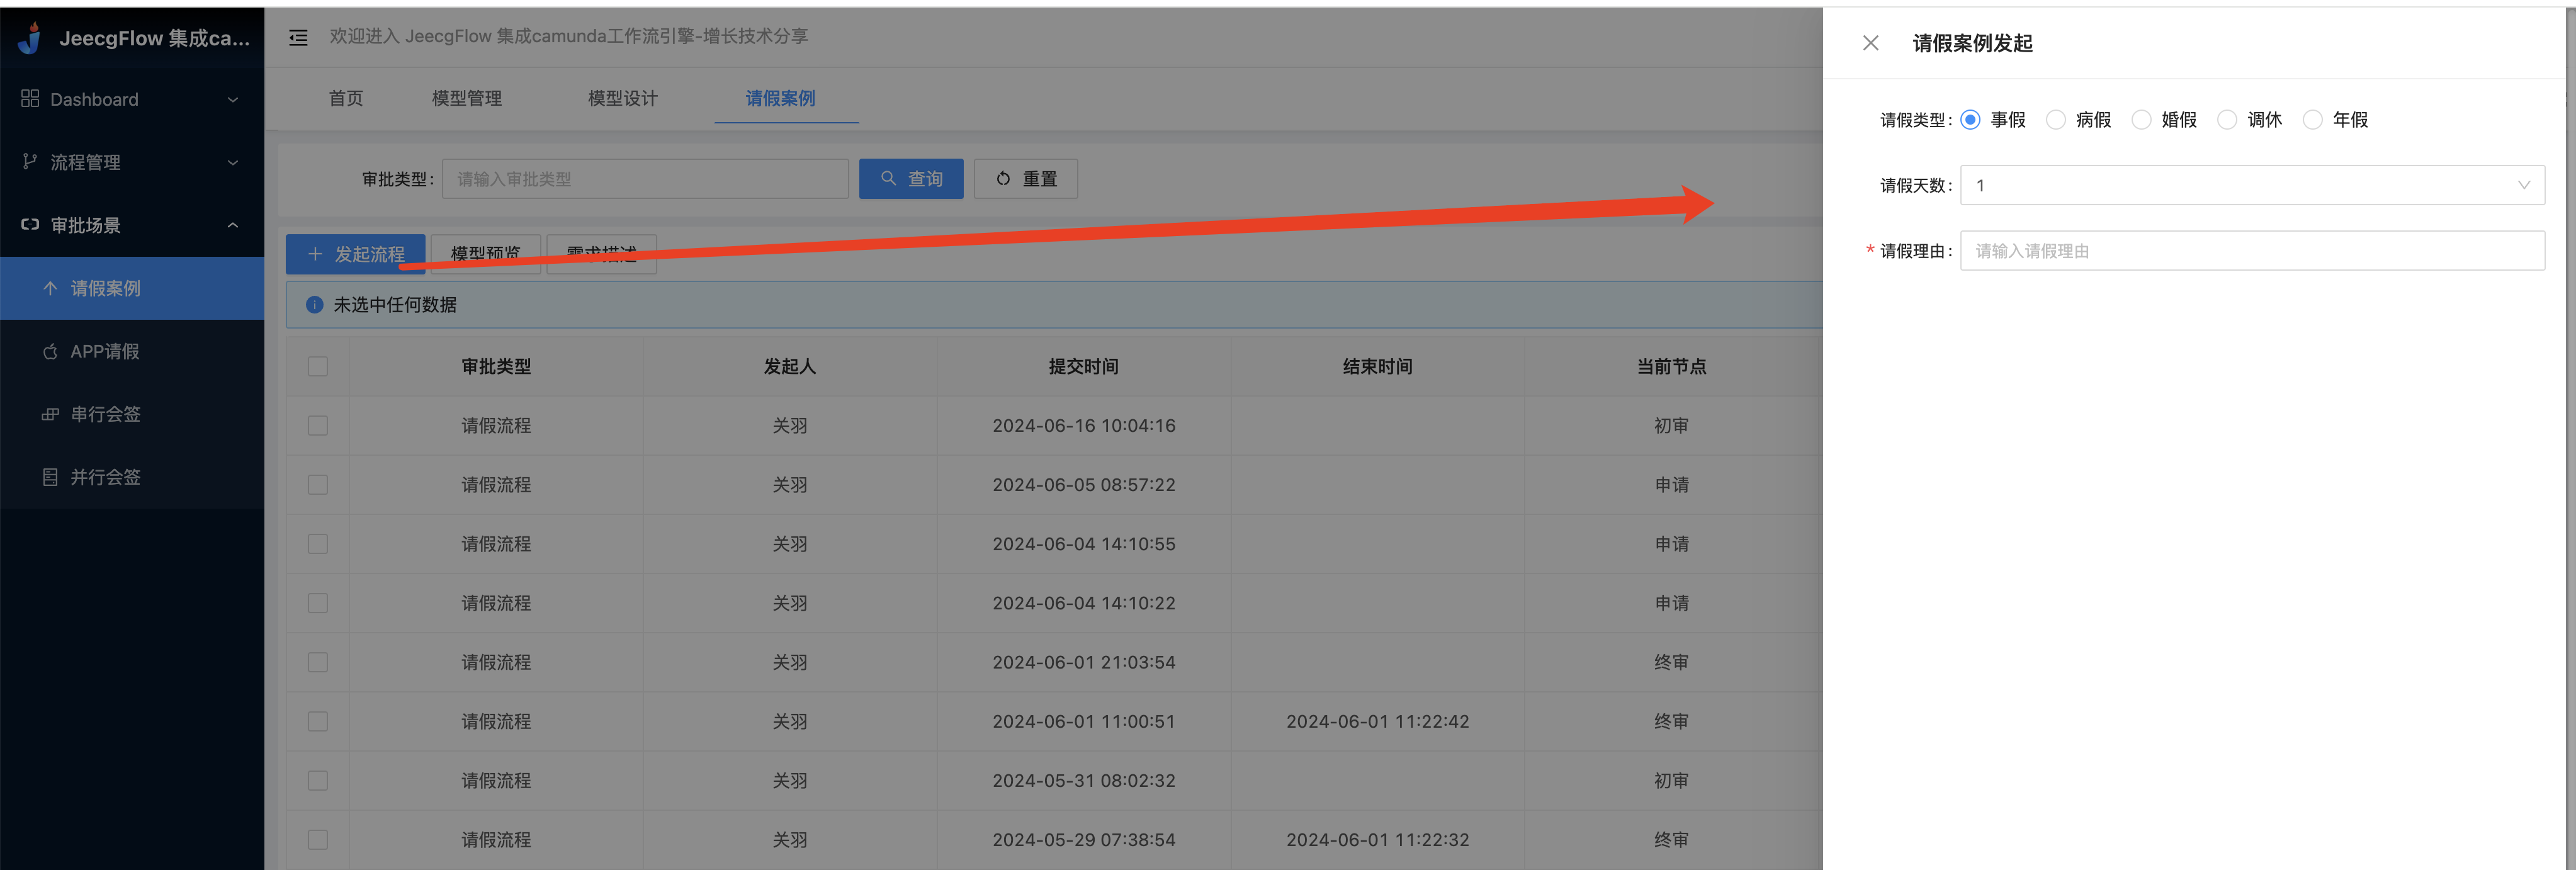Switch to the 模型设计 tab
The width and height of the screenshot is (2576, 870).
point(623,98)
